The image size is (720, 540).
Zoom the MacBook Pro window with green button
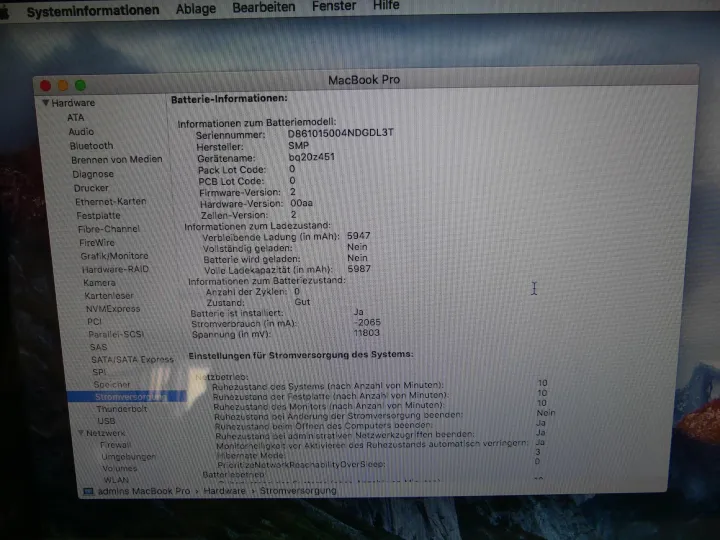pos(80,85)
